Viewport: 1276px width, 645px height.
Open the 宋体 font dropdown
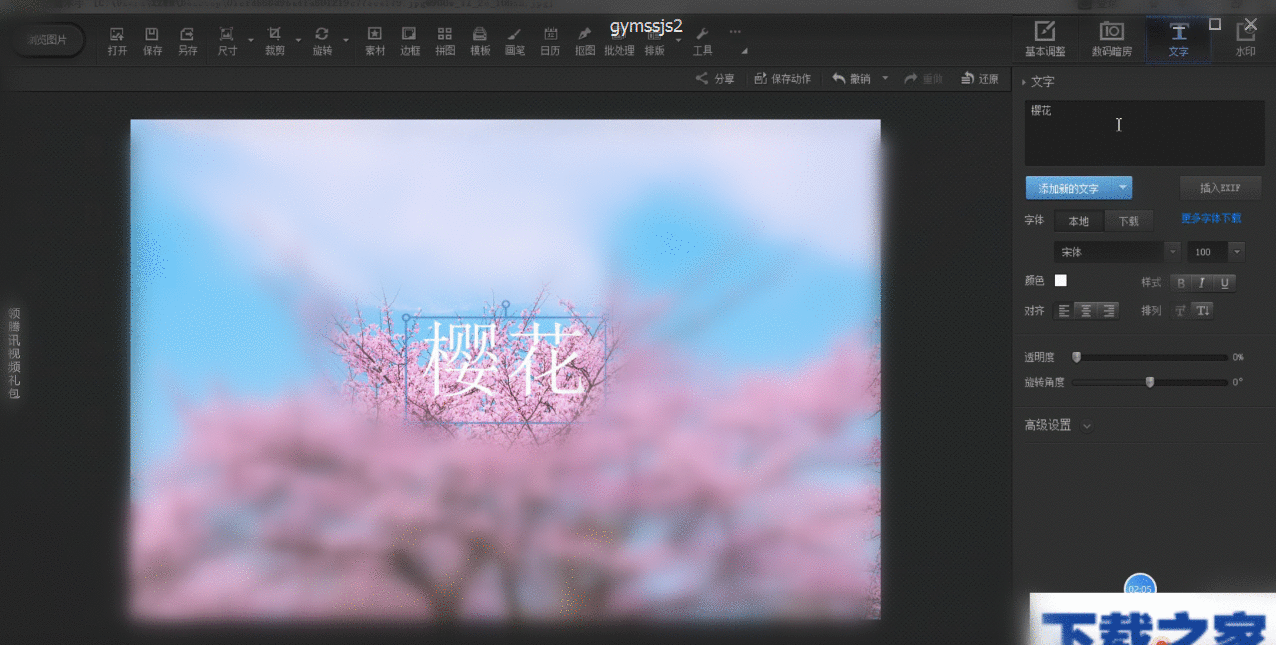pyautogui.click(x=1117, y=252)
